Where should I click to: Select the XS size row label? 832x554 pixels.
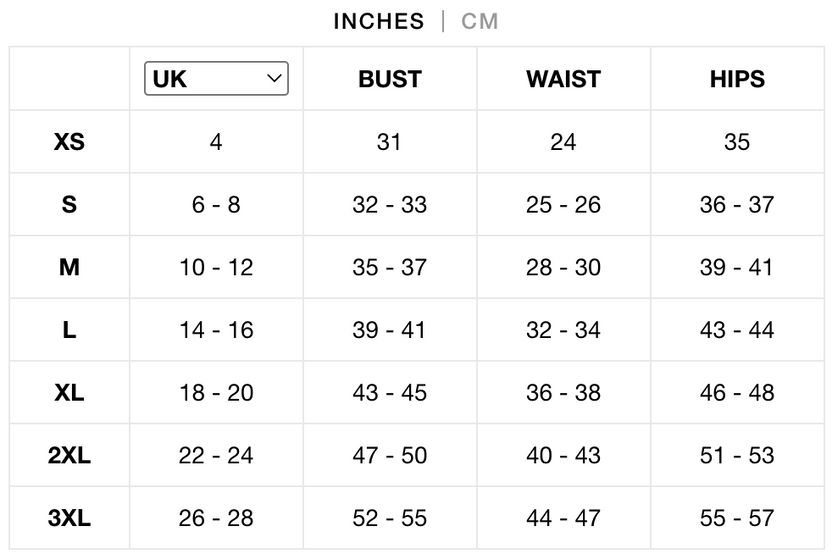click(x=70, y=142)
